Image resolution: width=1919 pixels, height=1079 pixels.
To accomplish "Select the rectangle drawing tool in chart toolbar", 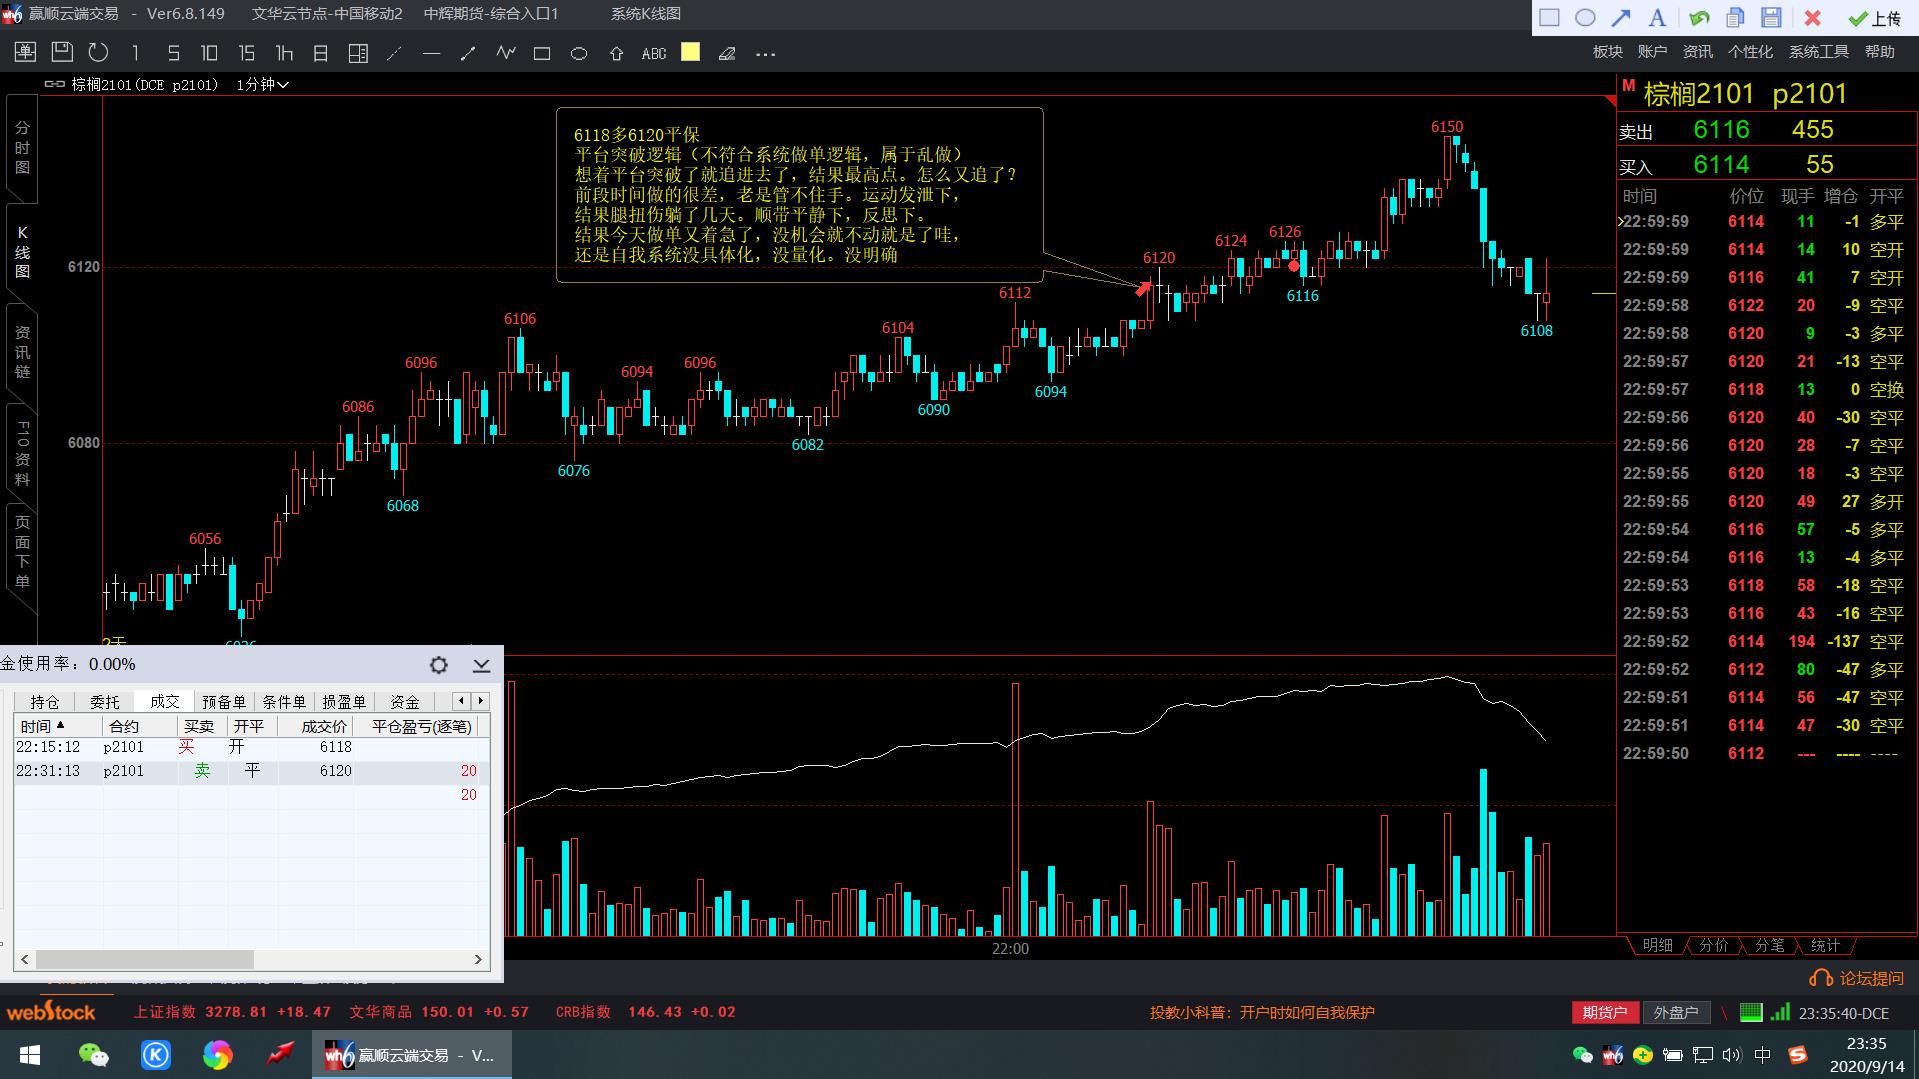I will [x=542, y=53].
